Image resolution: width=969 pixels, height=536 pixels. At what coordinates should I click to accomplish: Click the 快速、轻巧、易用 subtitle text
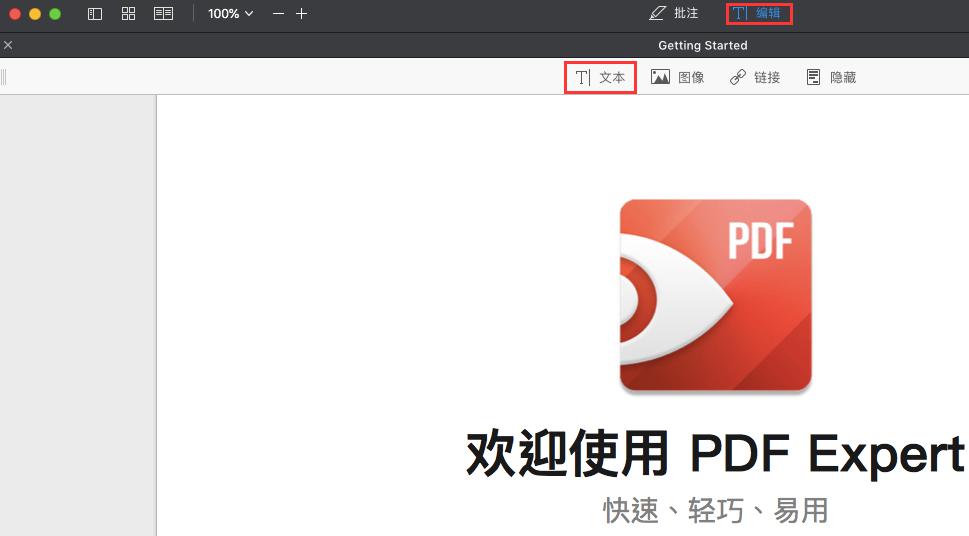pos(715,511)
